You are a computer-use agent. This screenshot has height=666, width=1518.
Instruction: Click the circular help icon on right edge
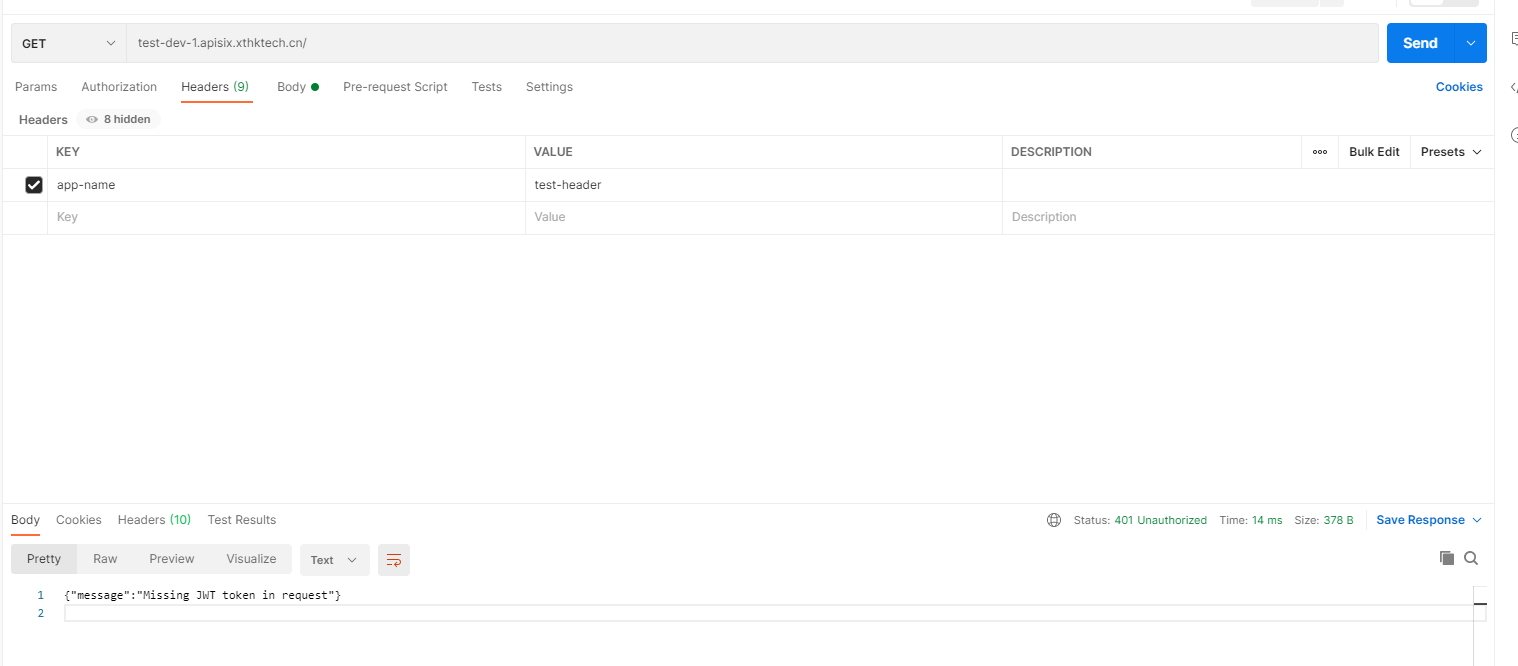(x=1513, y=134)
